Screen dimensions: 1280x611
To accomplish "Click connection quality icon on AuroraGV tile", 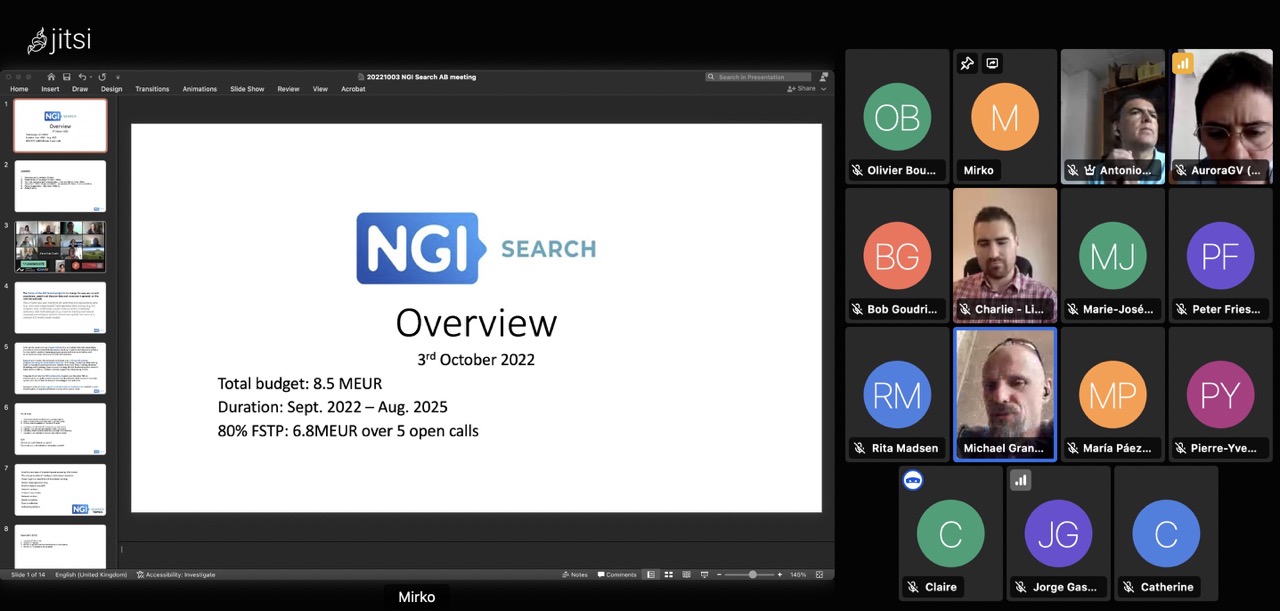I will [1183, 64].
